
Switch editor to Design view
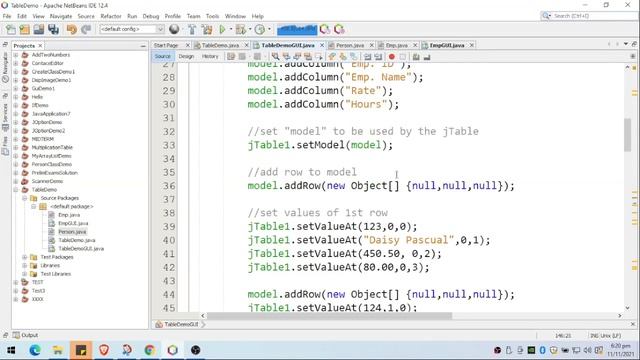(x=186, y=56)
